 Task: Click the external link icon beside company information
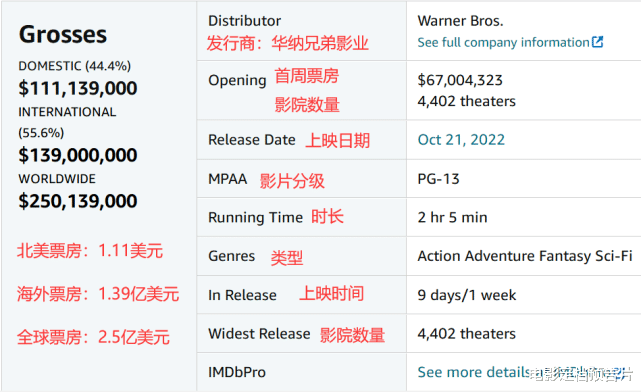click(597, 42)
